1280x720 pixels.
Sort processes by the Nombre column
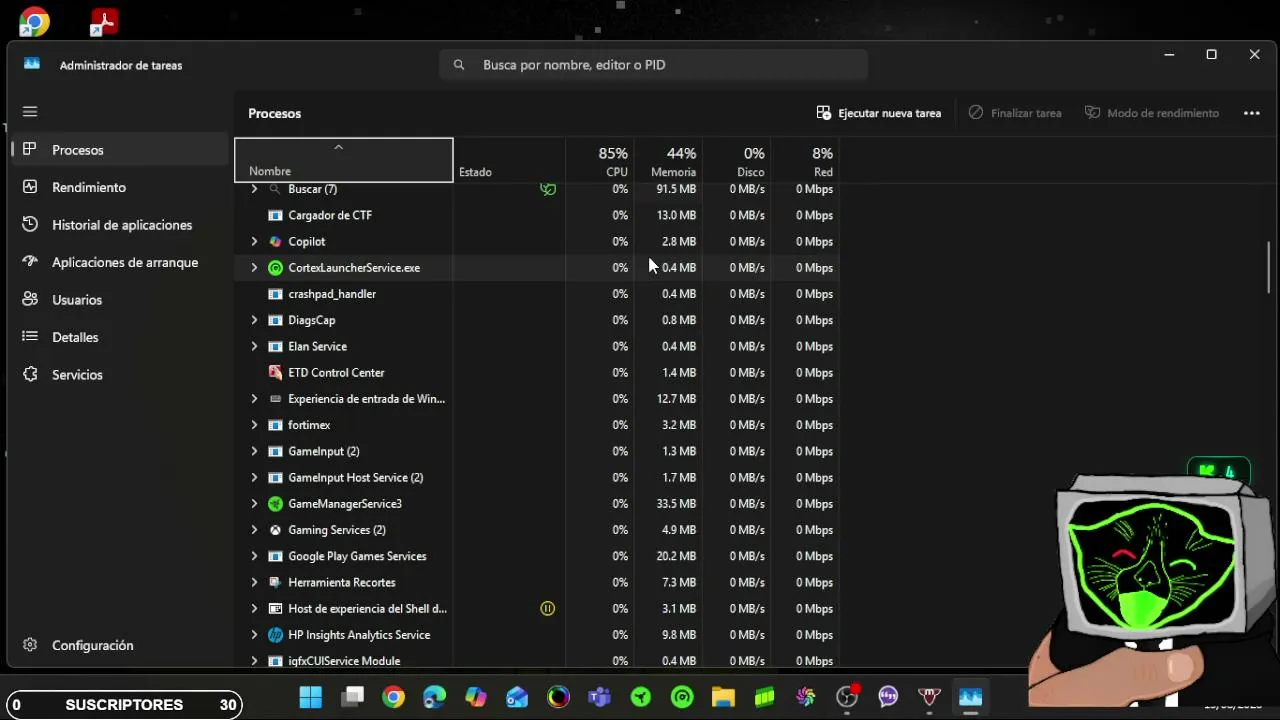click(x=344, y=160)
